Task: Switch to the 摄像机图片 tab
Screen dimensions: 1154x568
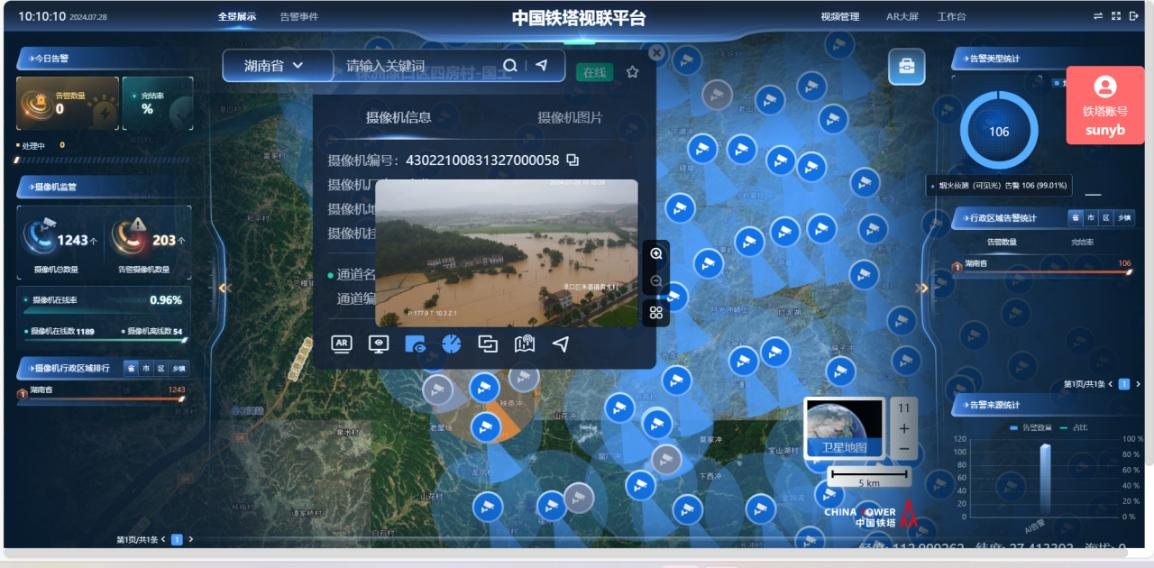Action: tap(570, 117)
